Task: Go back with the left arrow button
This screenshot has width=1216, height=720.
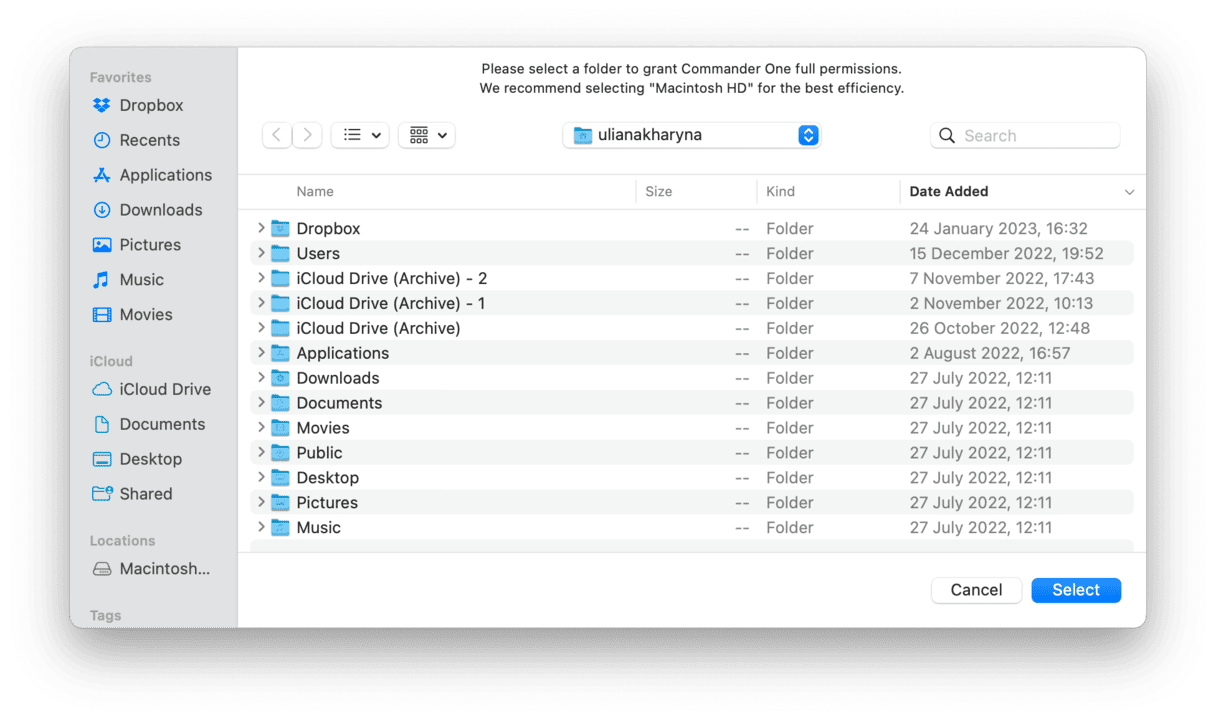Action: click(x=277, y=135)
